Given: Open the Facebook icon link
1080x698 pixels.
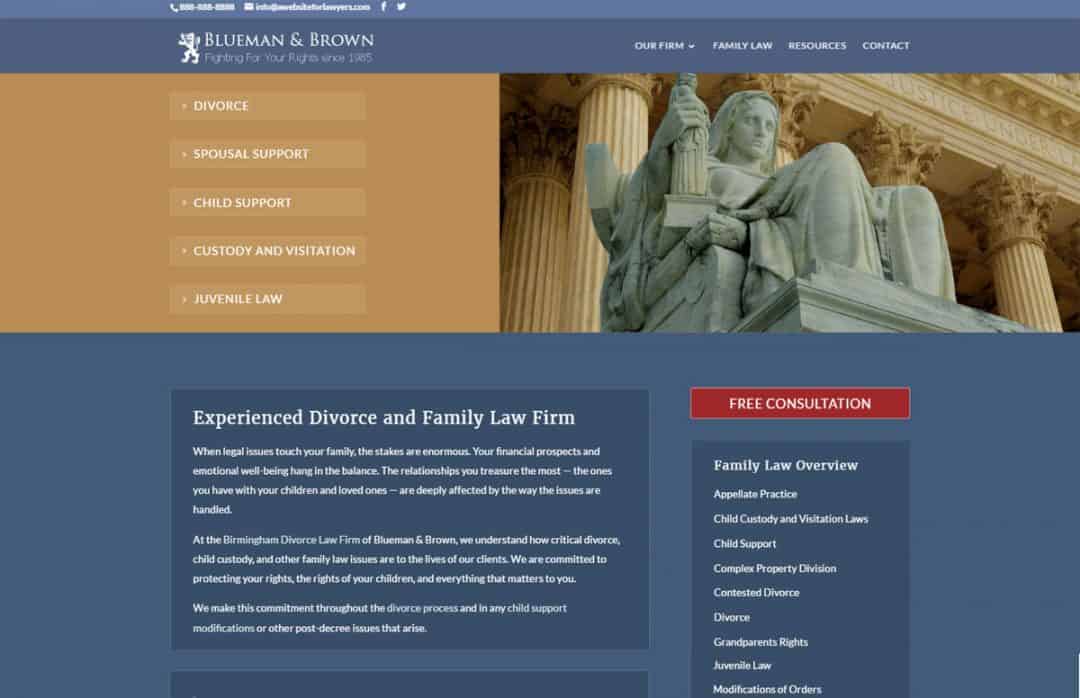Looking at the screenshot, I should [384, 7].
